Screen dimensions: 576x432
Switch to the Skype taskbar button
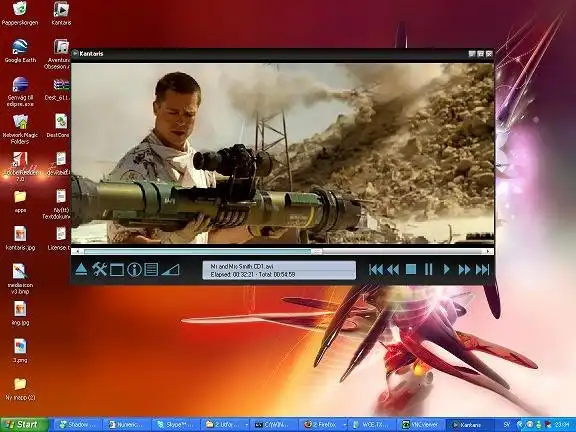click(x=177, y=425)
